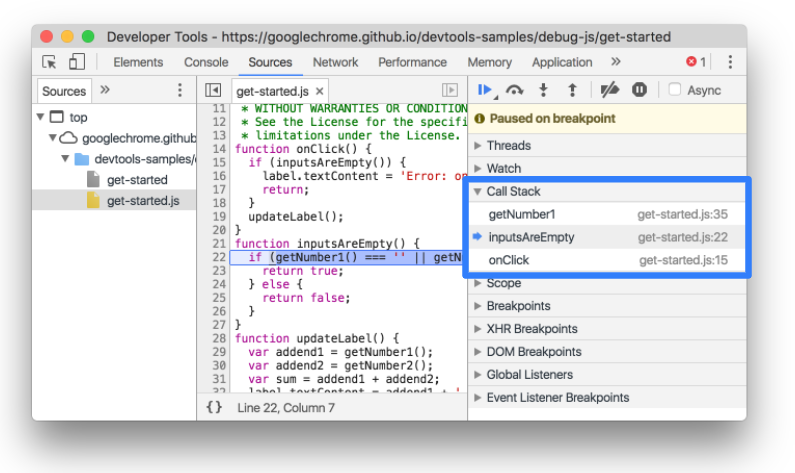Expand the XHR Breakpoints section

[606, 329]
